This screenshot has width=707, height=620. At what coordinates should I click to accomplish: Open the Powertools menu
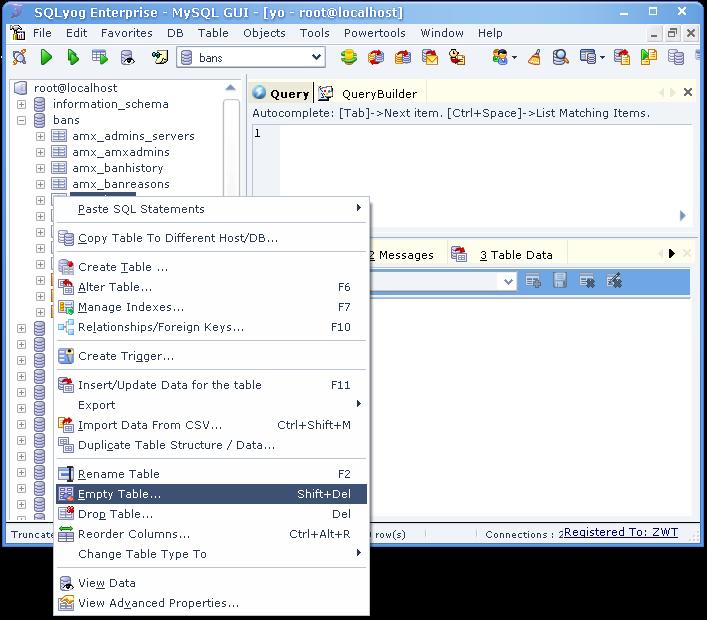pos(375,33)
